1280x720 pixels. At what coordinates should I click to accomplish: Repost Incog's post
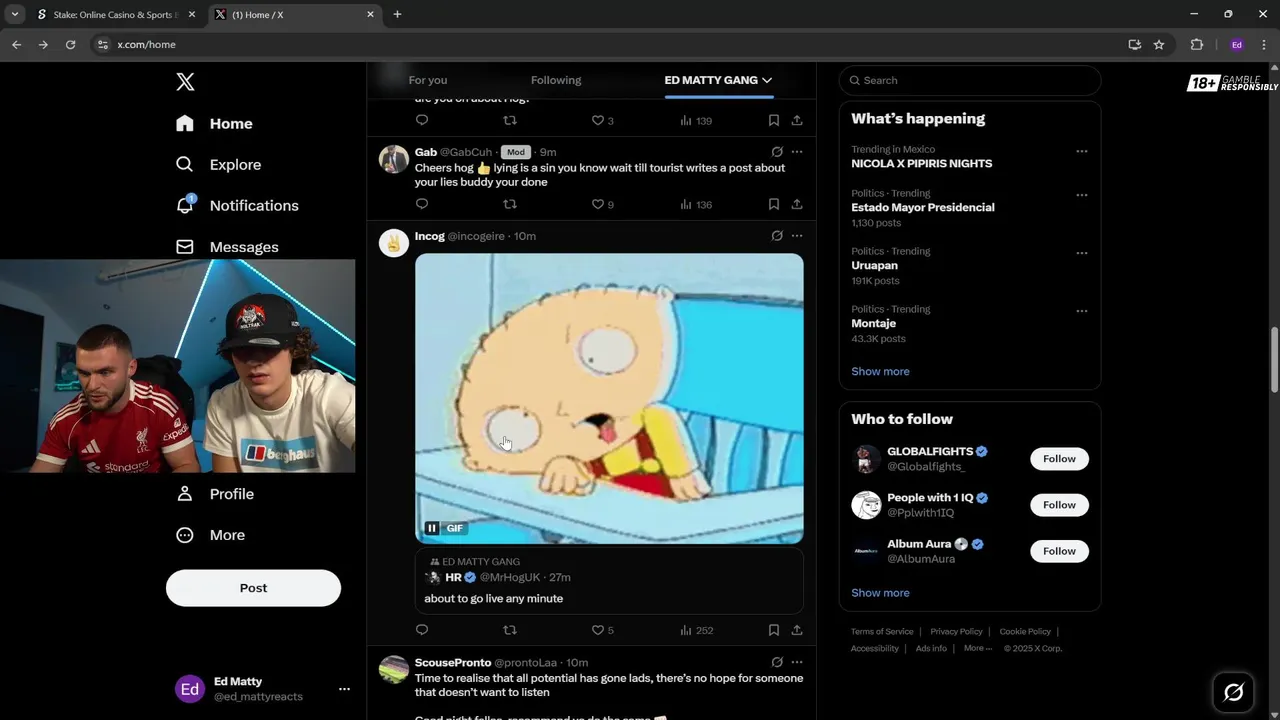pyautogui.click(x=510, y=630)
